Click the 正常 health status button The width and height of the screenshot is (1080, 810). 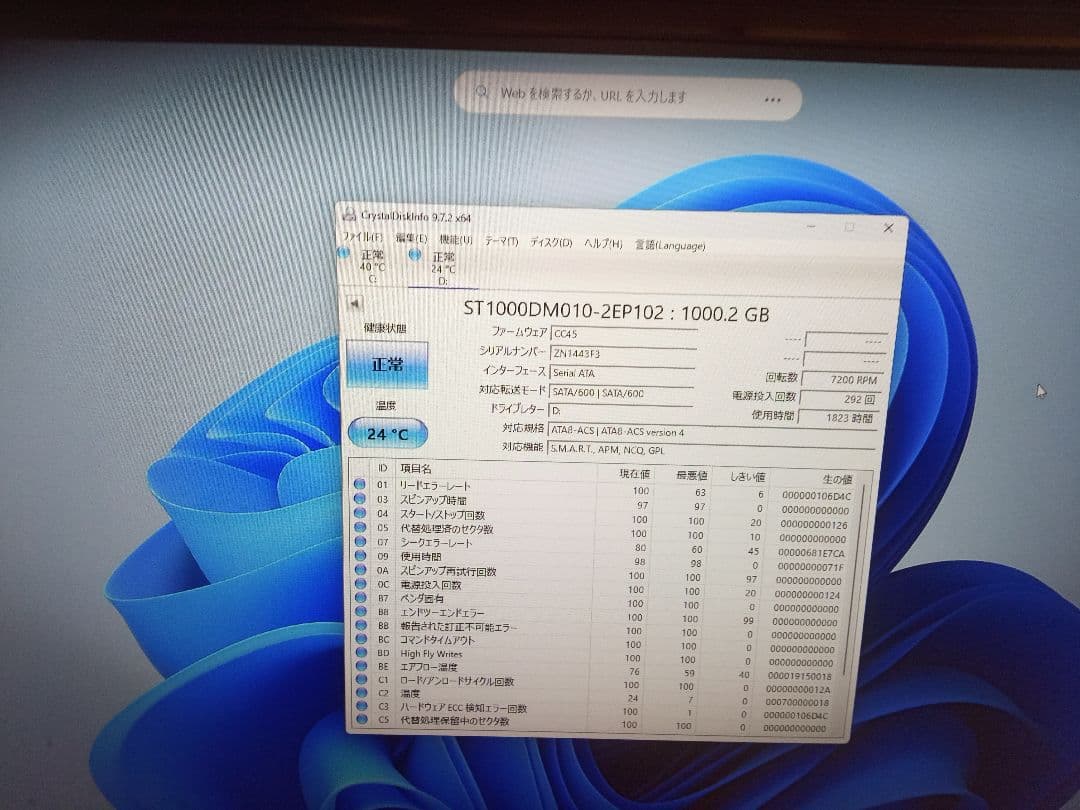pos(386,365)
